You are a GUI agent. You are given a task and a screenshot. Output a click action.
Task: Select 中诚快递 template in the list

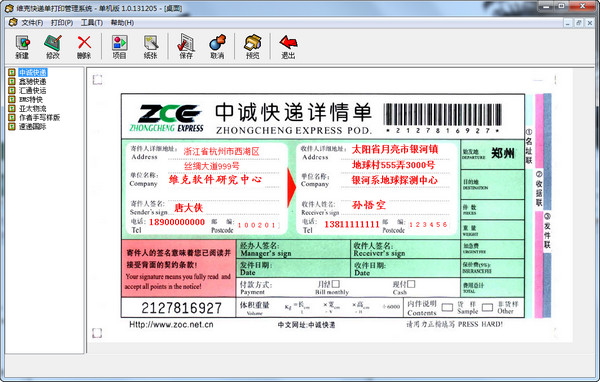33,72
